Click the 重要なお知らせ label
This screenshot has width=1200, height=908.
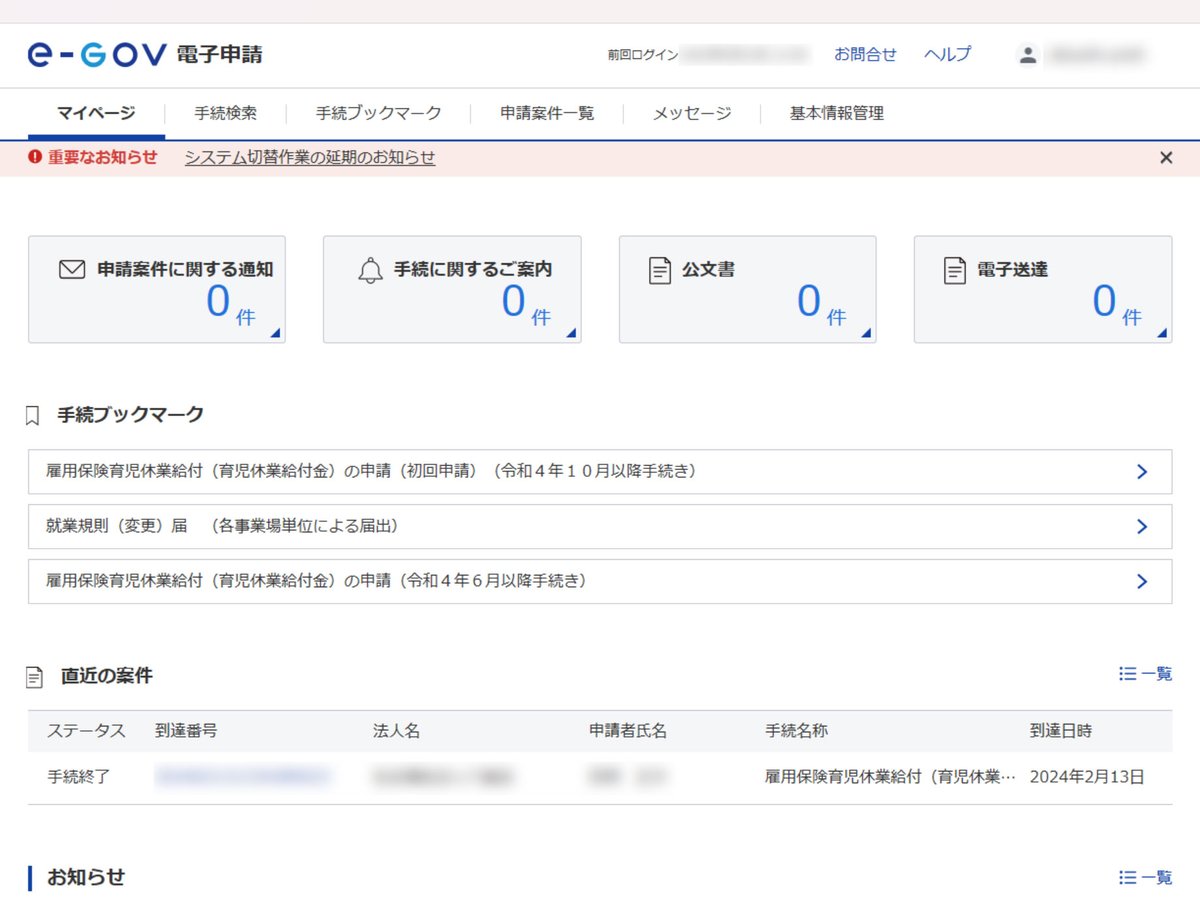click(x=103, y=157)
